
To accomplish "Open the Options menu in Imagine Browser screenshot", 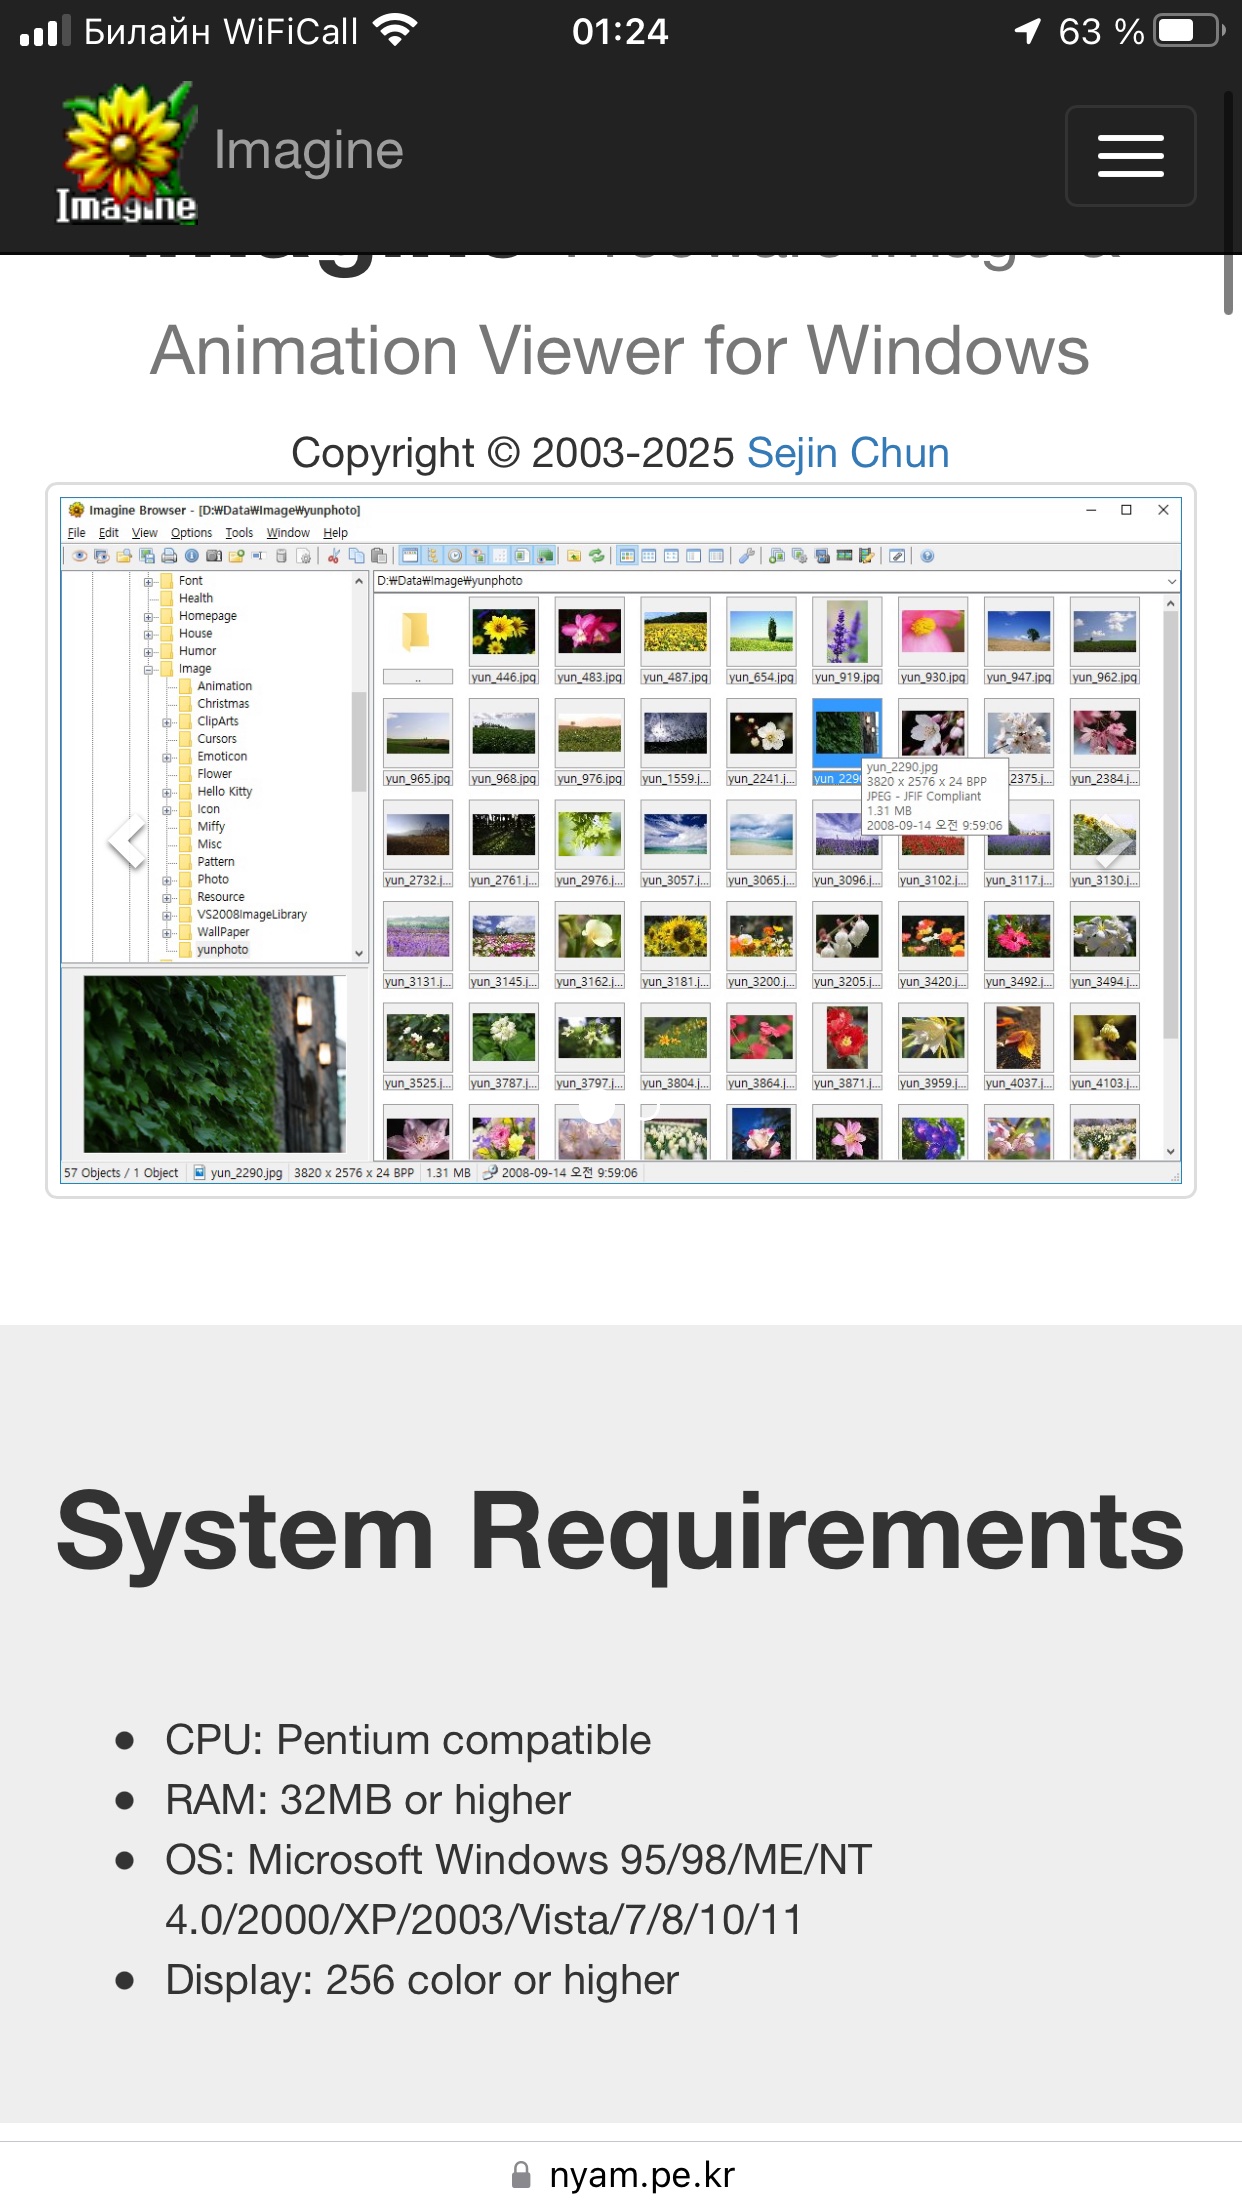I will click(191, 533).
